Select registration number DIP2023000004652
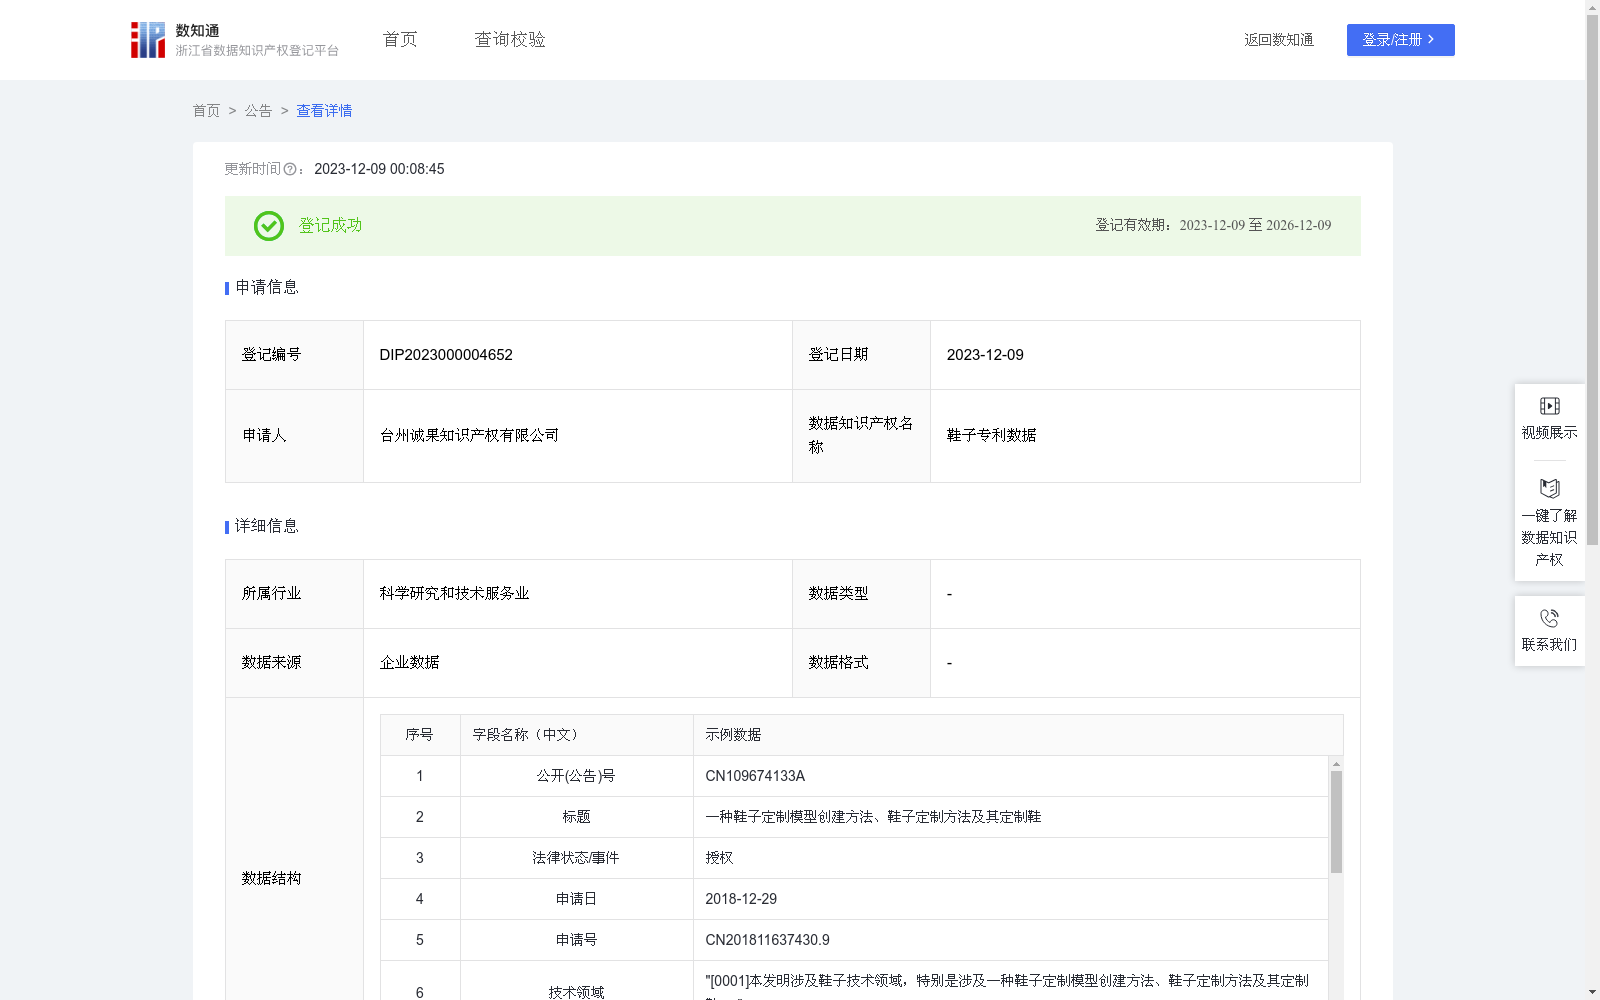 coord(446,355)
